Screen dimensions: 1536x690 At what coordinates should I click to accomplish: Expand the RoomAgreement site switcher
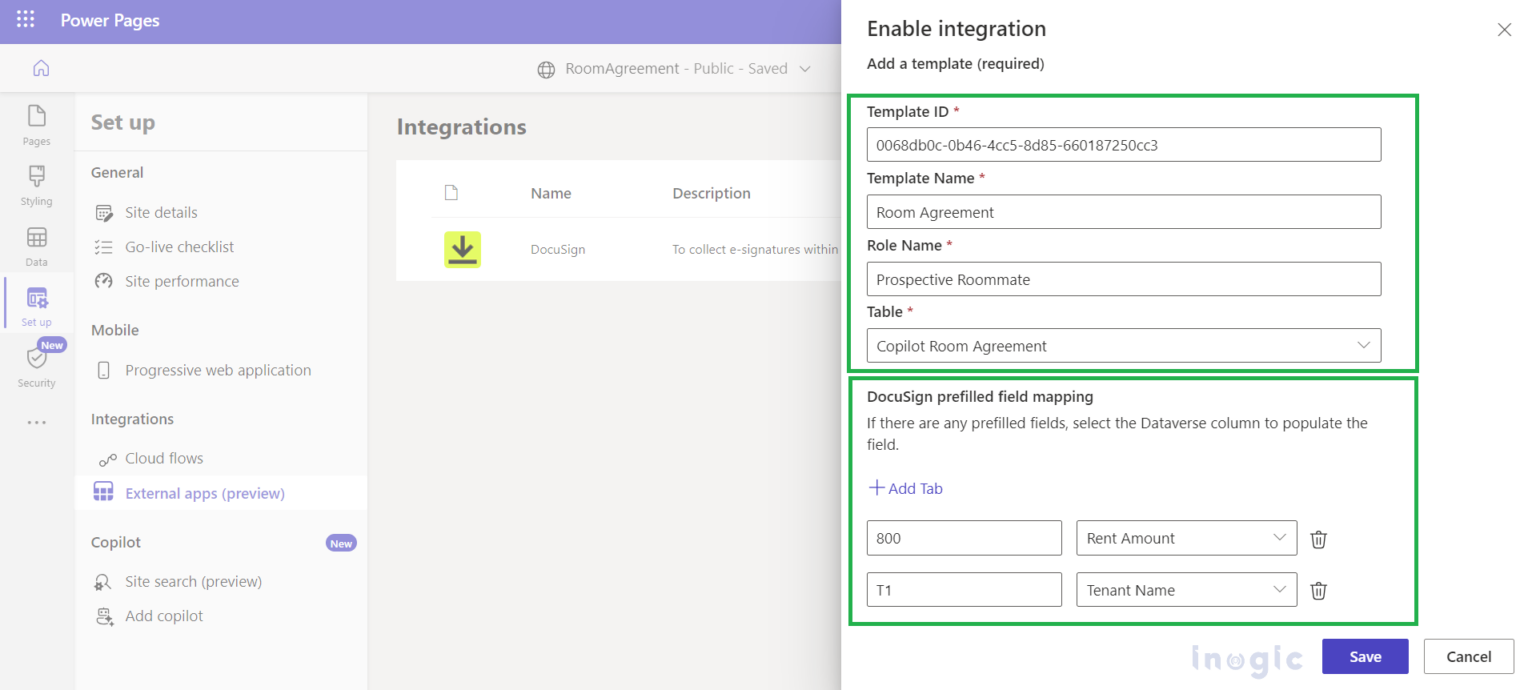click(x=806, y=68)
